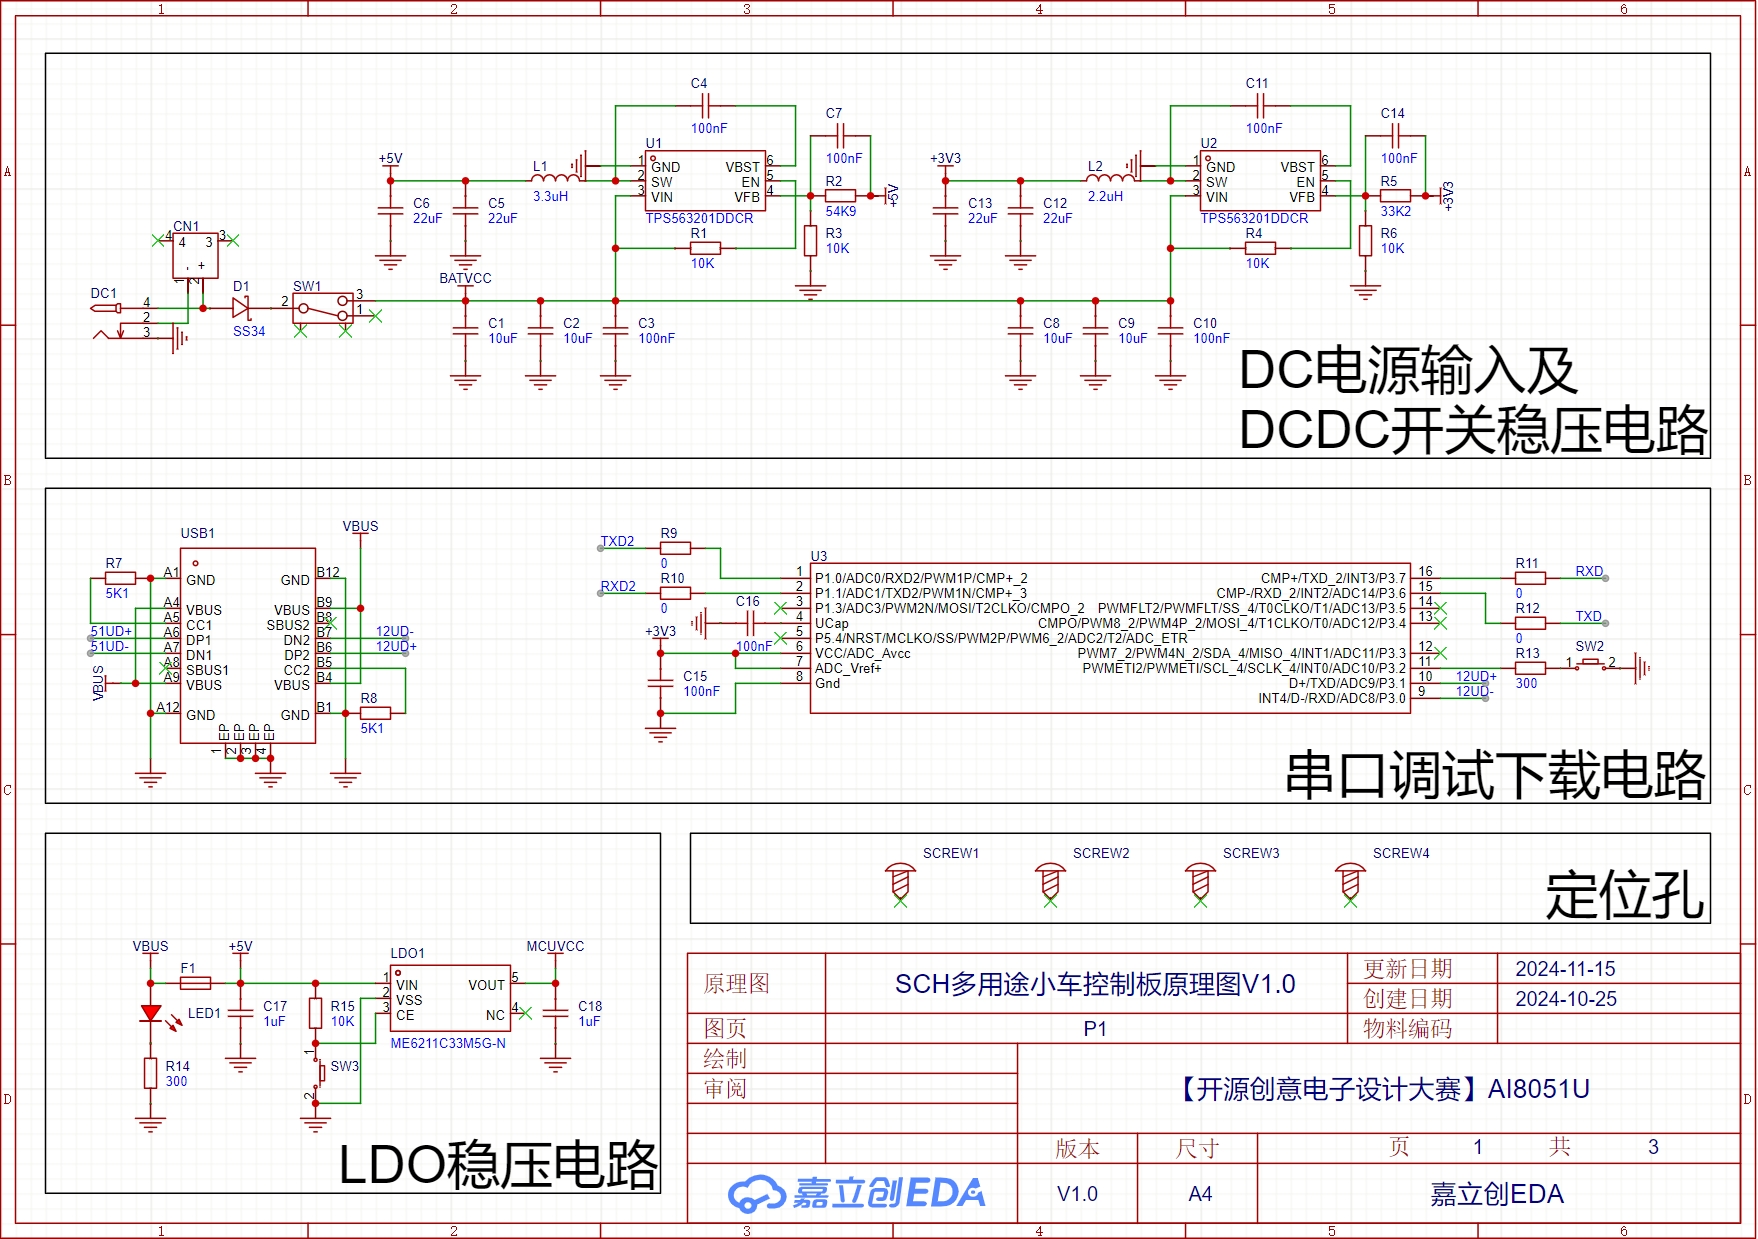Select the TXD2 net label

pos(617,541)
